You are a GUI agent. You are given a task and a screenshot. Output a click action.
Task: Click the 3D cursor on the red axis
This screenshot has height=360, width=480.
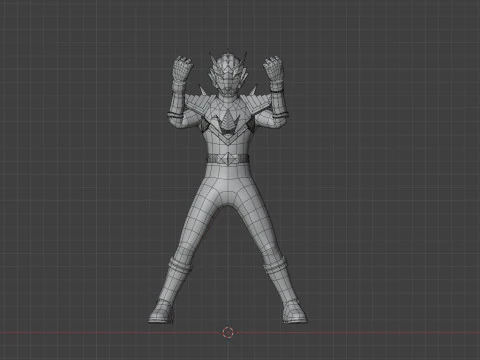point(228,332)
